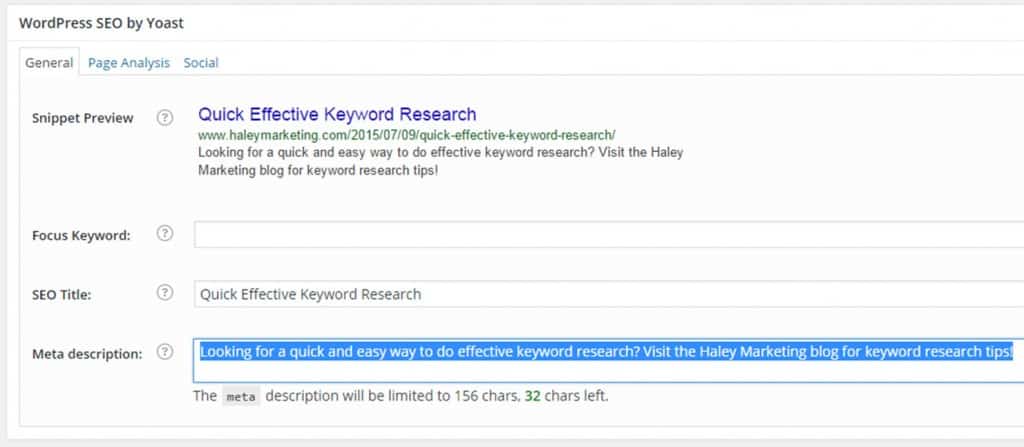The height and width of the screenshot is (447, 1024).
Task: Click the Focus Keyword: label
Action: pyautogui.click(x=81, y=236)
